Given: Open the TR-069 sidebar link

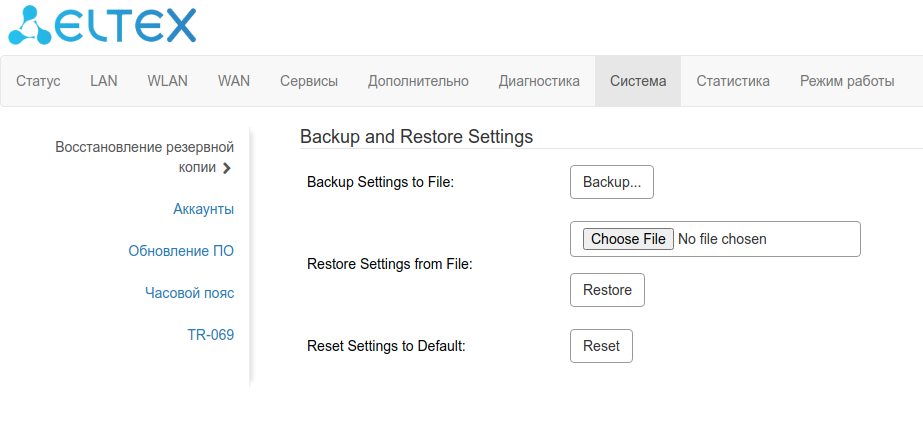Looking at the screenshot, I should [x=210, y=335].
